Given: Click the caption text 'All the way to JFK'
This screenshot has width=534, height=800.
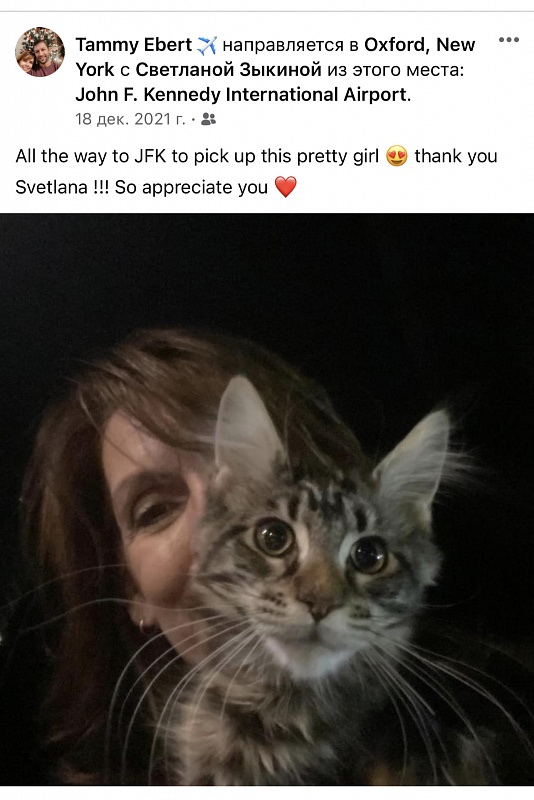Looking at the screenshot, I should coord(91,156).
